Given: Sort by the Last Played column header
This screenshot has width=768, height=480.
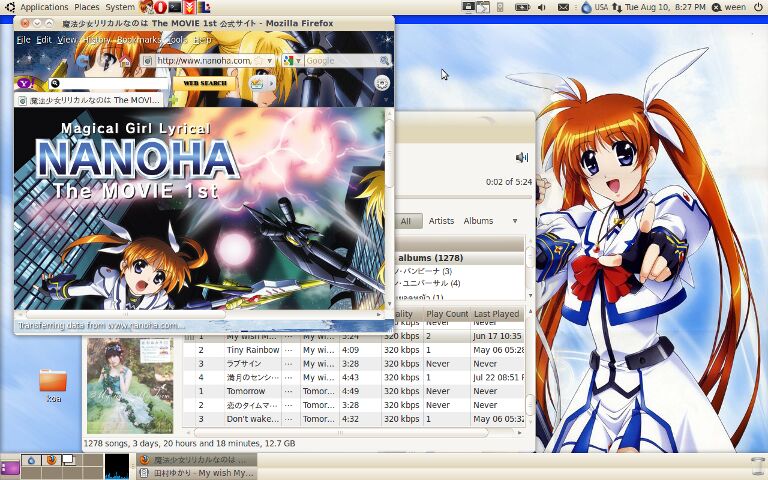Looking at the screenshot, I should click(x=497, y=314).
